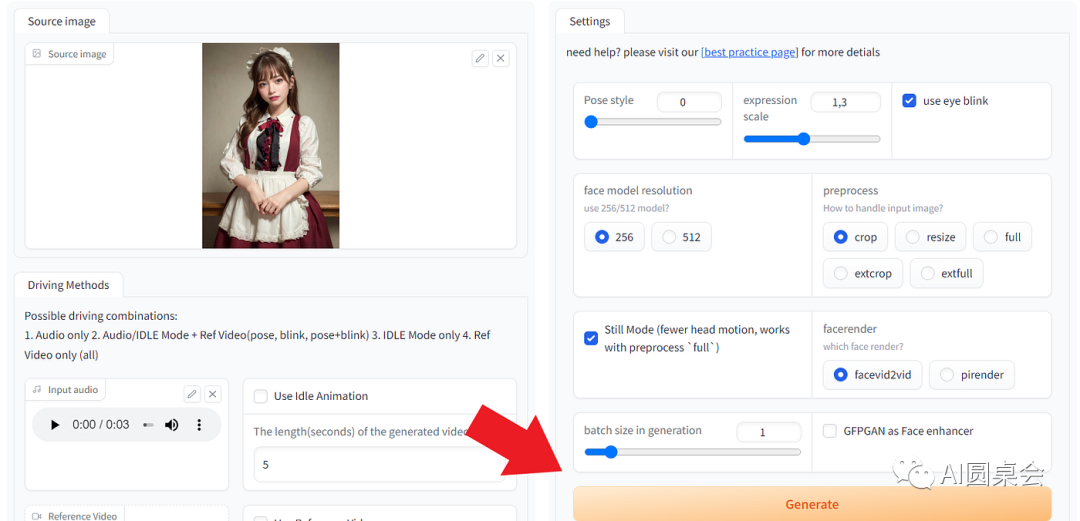
Task: Open the Settings tab
Action: tap(590, 21)
